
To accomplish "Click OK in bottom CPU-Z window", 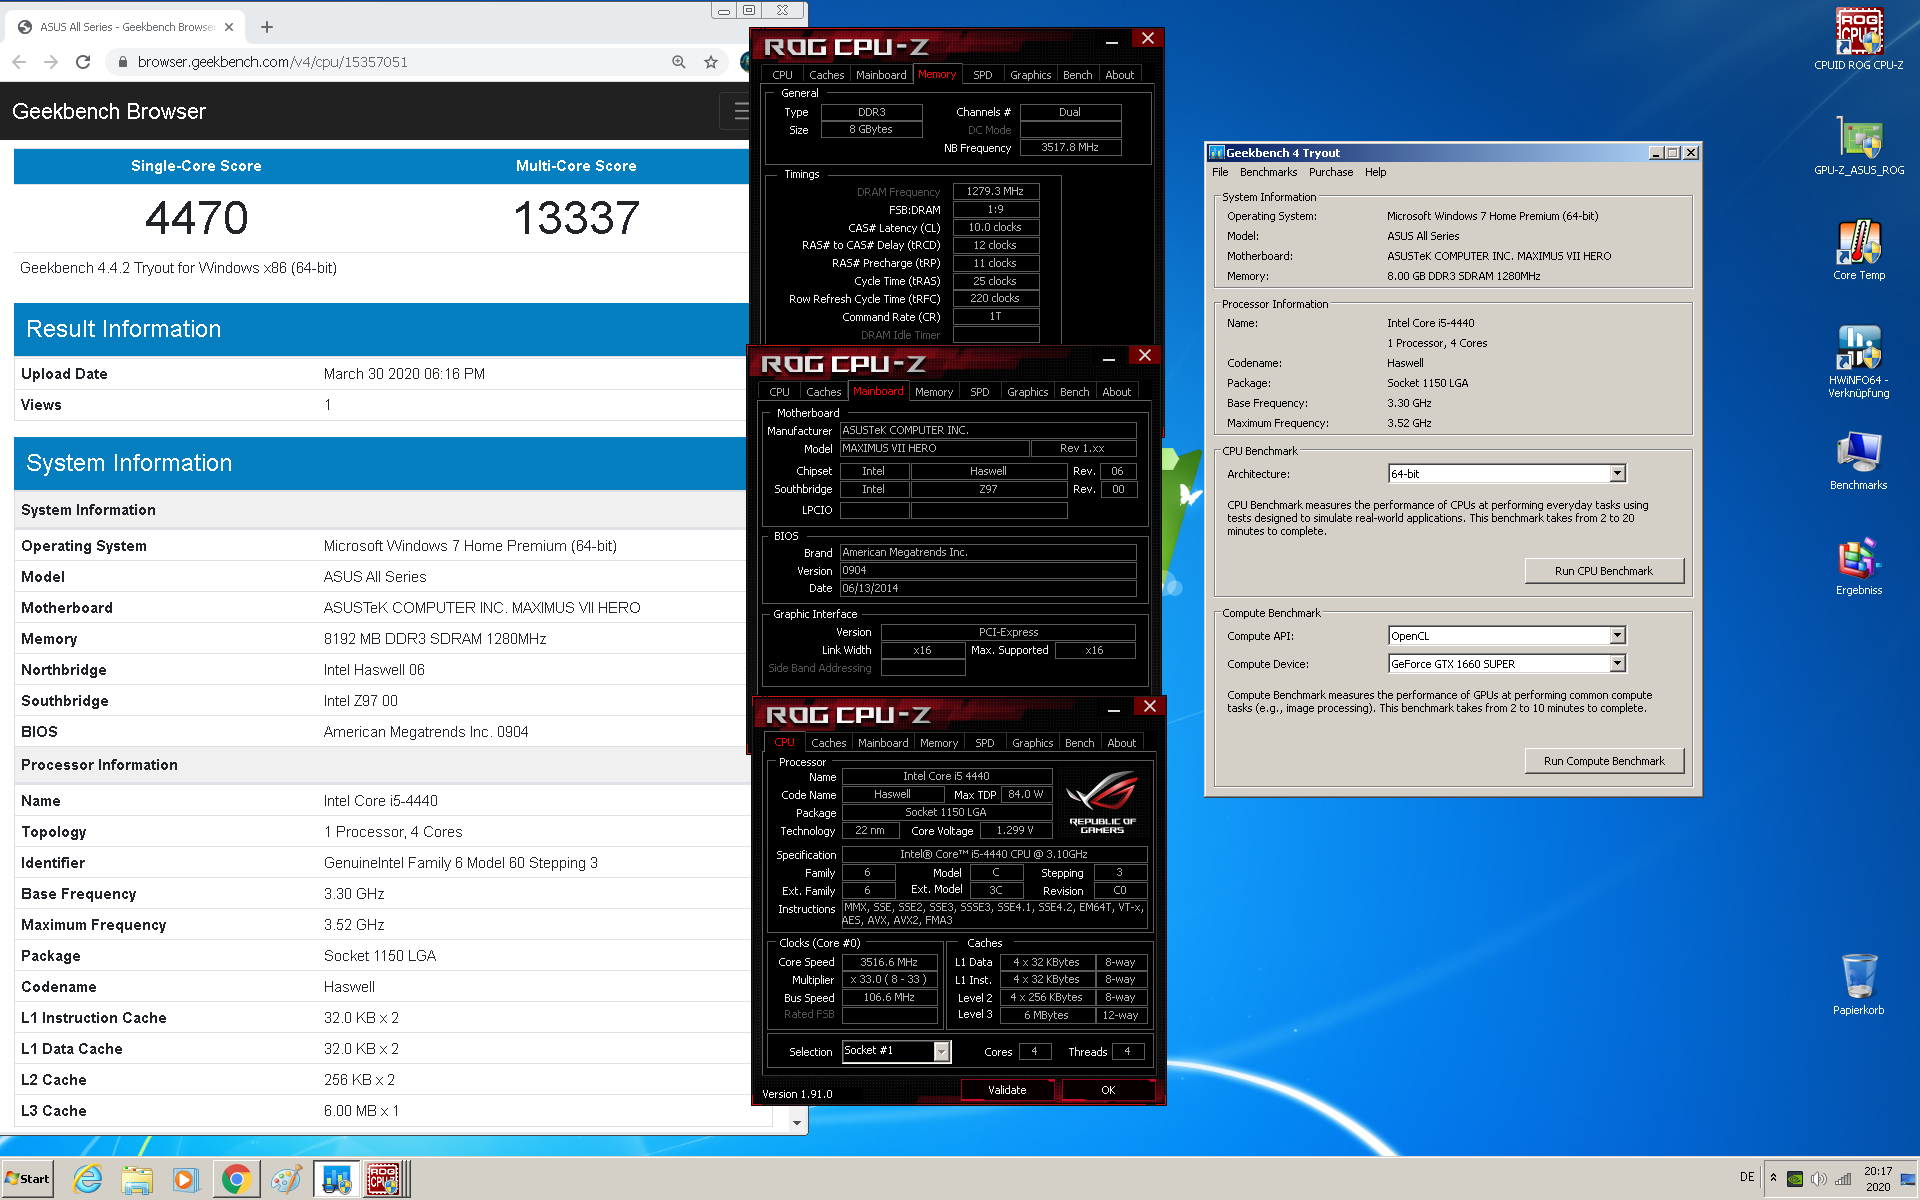I will coord(1108,1090).
